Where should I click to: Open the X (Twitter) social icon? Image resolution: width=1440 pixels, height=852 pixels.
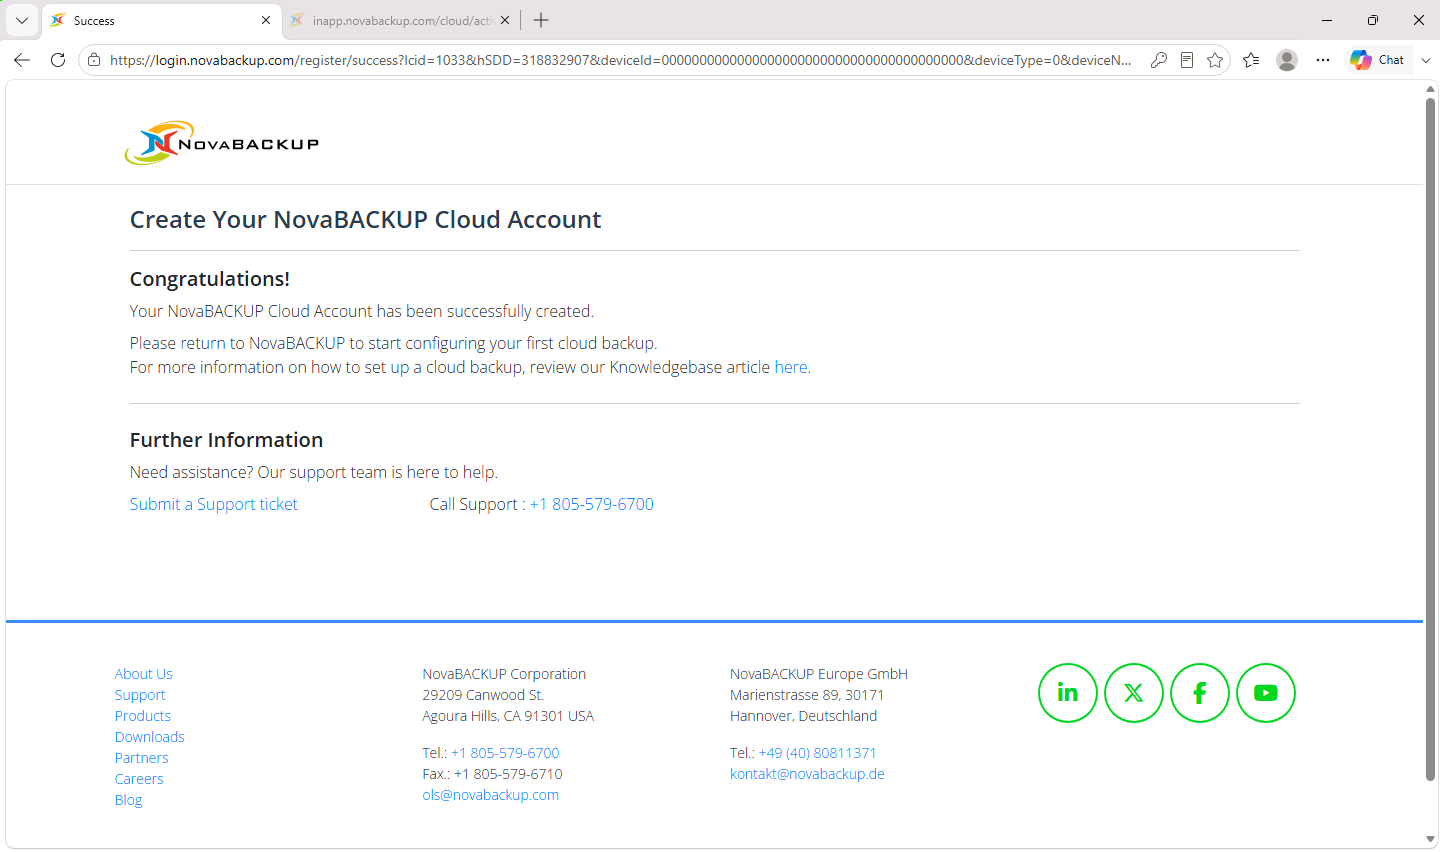pyautogui.click(x=1133, y=693)
